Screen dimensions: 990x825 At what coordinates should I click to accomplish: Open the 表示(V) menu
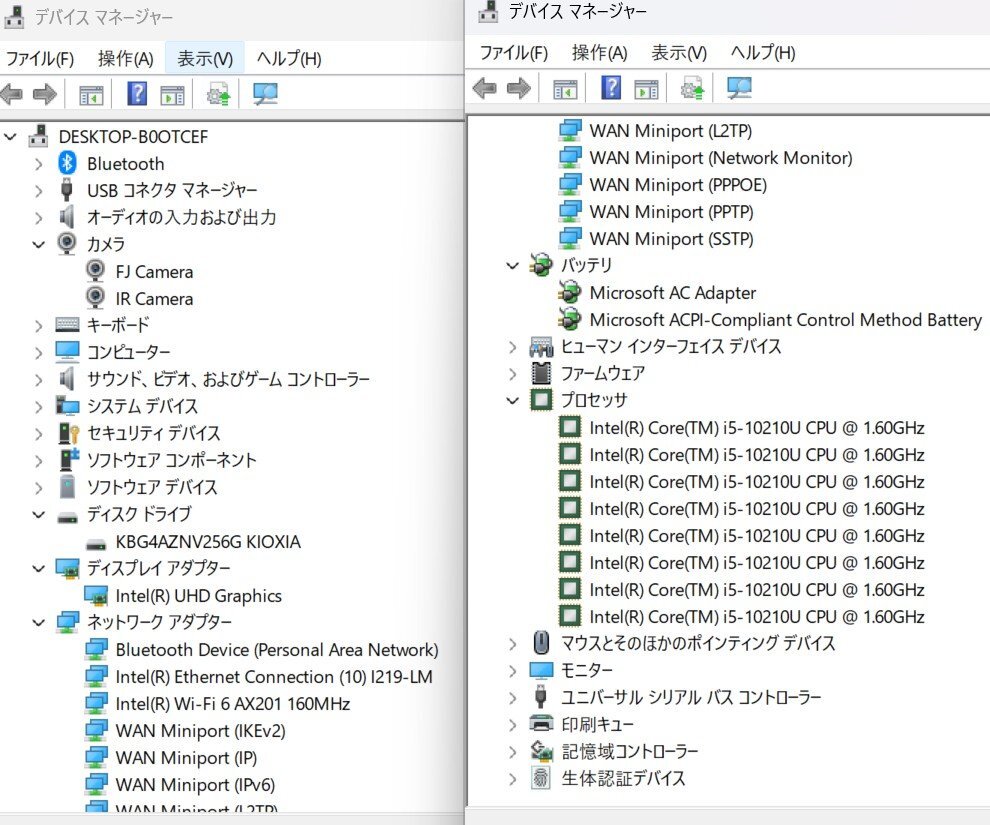(x=204, y=58)
